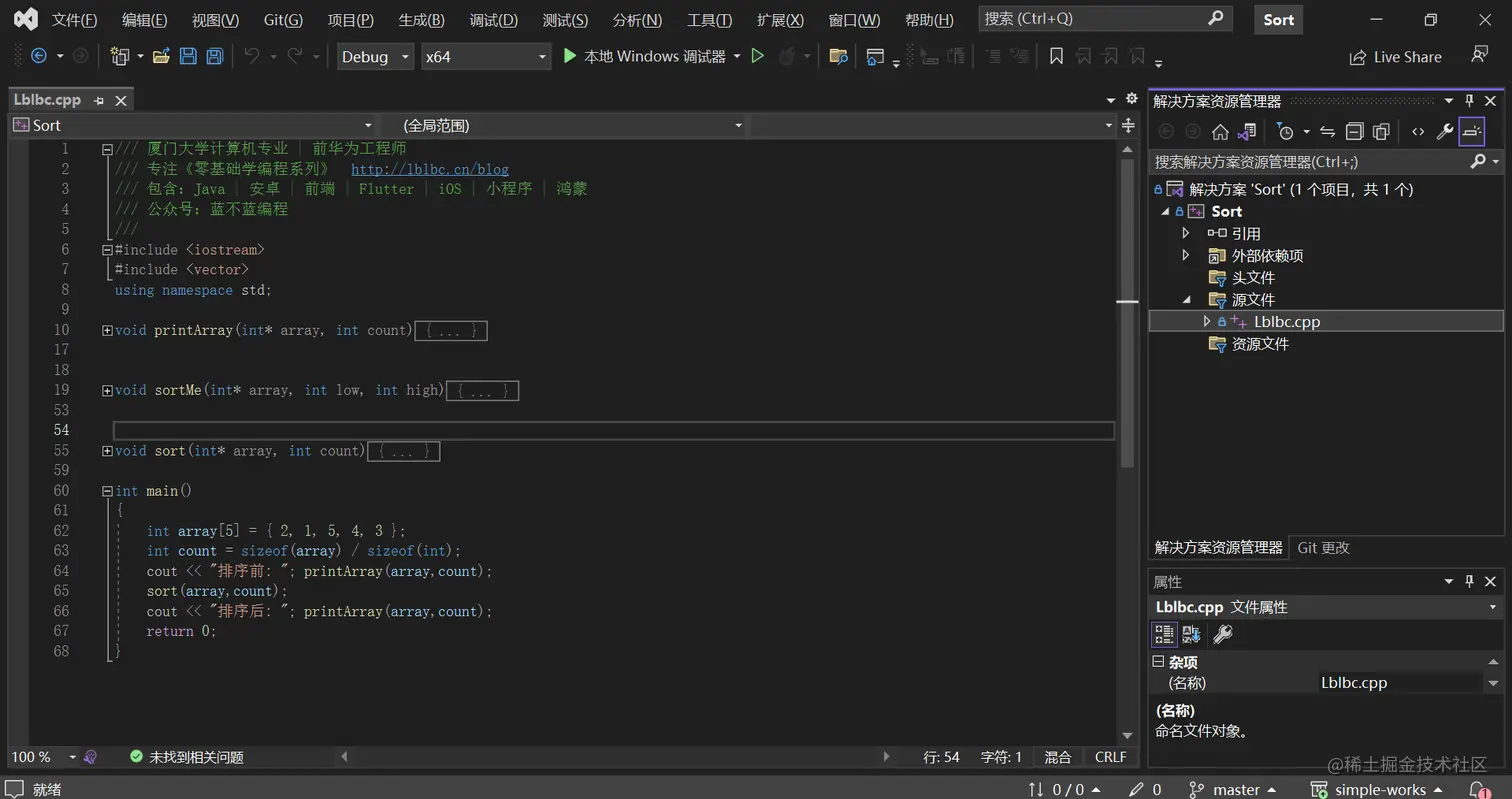This screenshot has width=1512, height=799.
Task: Toggle Preview Selected Items button in Solution Explorer
Action: click(1472, 131)
